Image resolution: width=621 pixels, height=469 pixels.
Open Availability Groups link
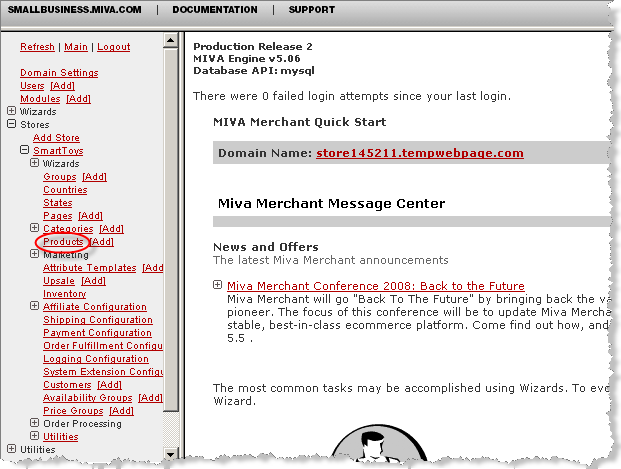pos(88,398)
